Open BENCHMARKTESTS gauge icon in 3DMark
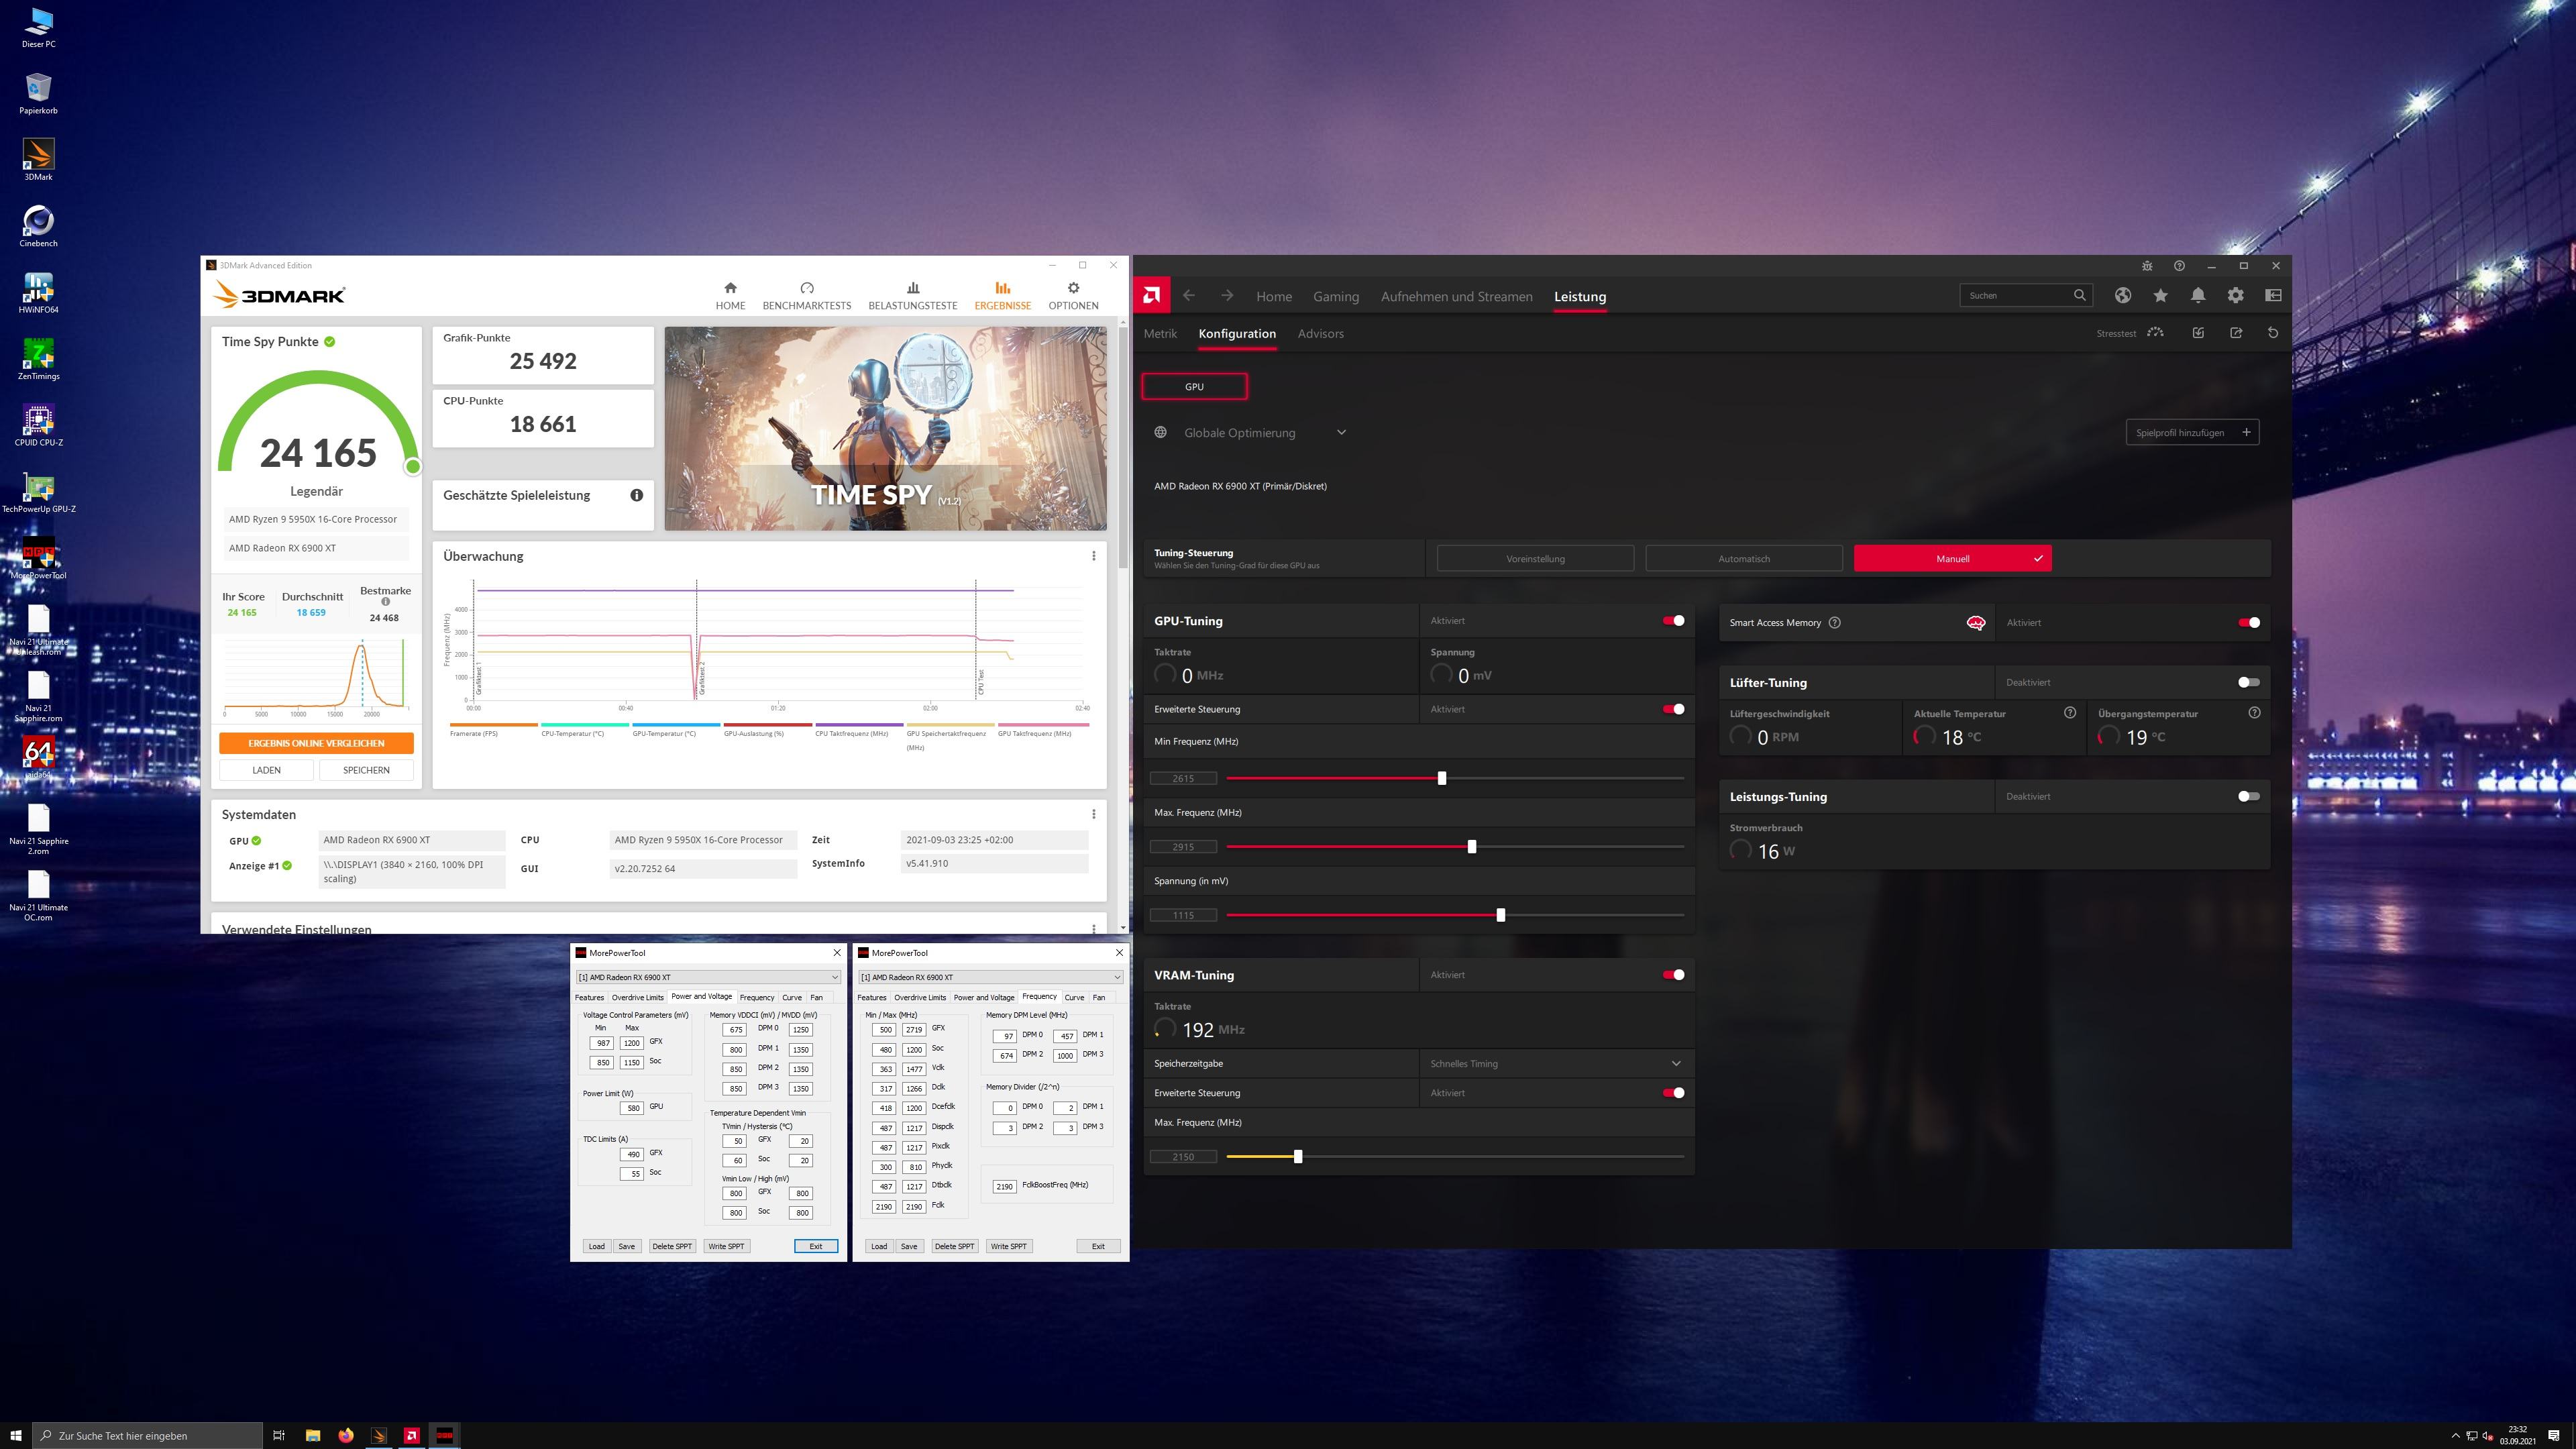Viewport: 2576px width, 1449px height. pos(807,288)
